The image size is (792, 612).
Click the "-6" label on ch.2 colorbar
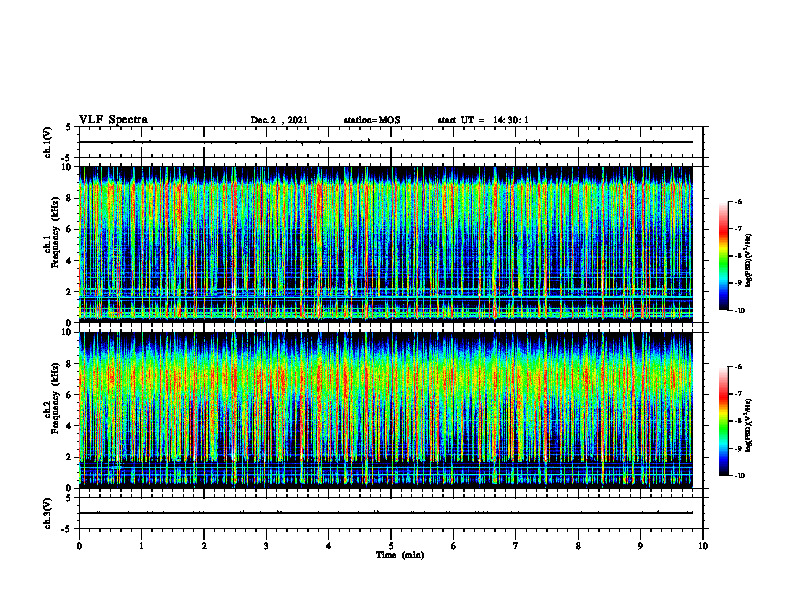(x=738, y=367)
